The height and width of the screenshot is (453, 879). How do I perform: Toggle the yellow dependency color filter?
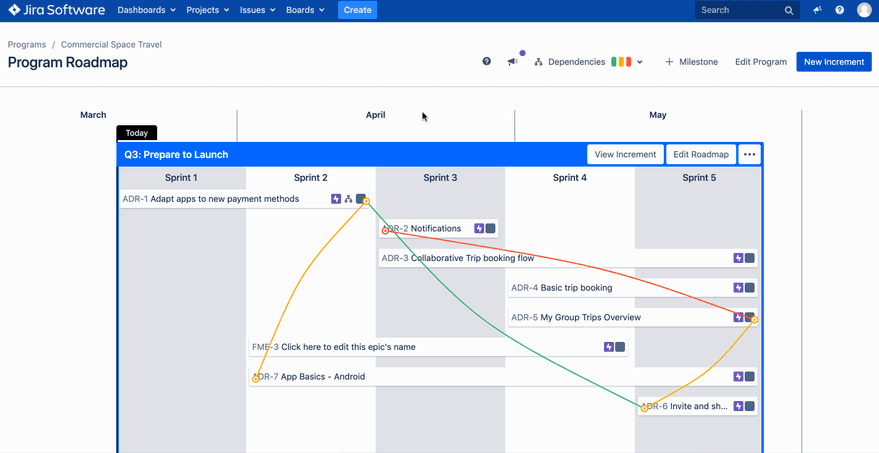pos(622,62)
